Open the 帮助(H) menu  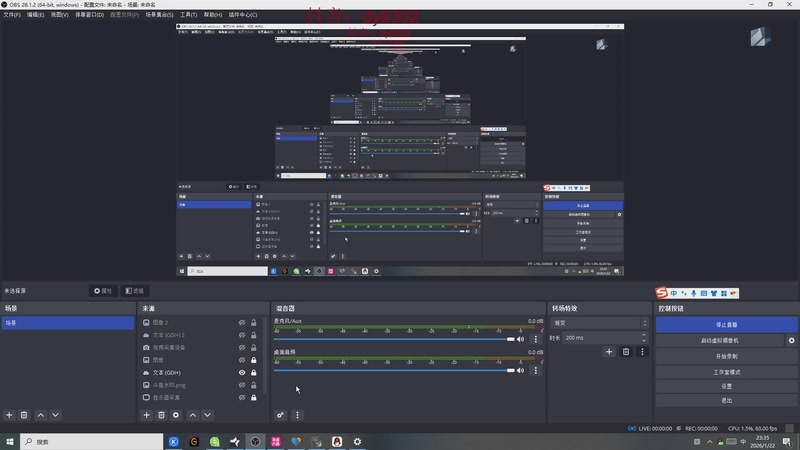click(213, 15)
